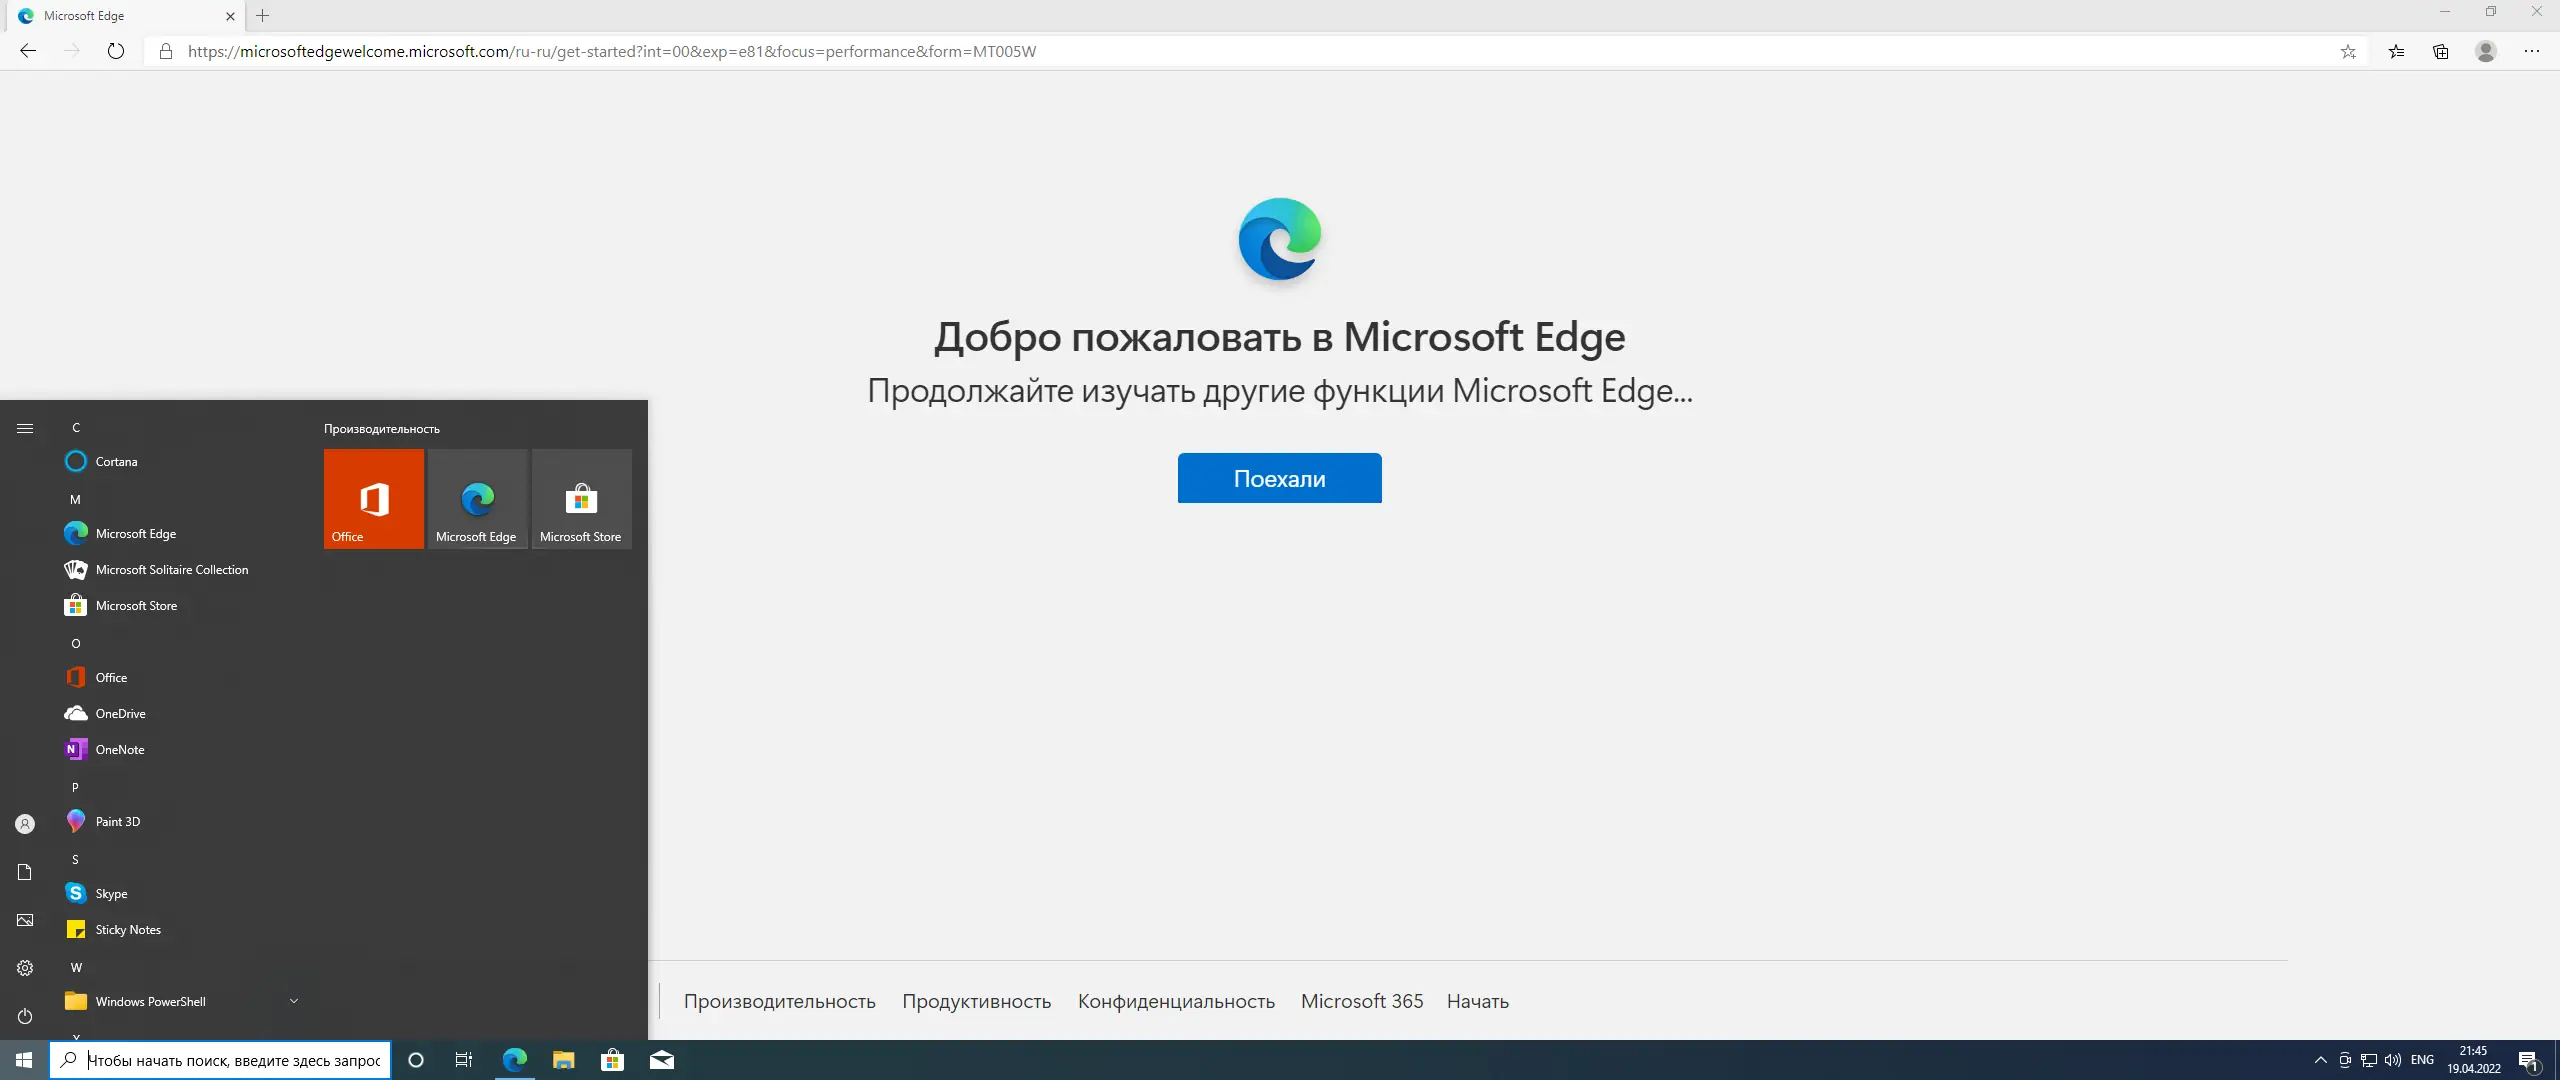
Task: Refresh the current page
Action: coord(116,51)
